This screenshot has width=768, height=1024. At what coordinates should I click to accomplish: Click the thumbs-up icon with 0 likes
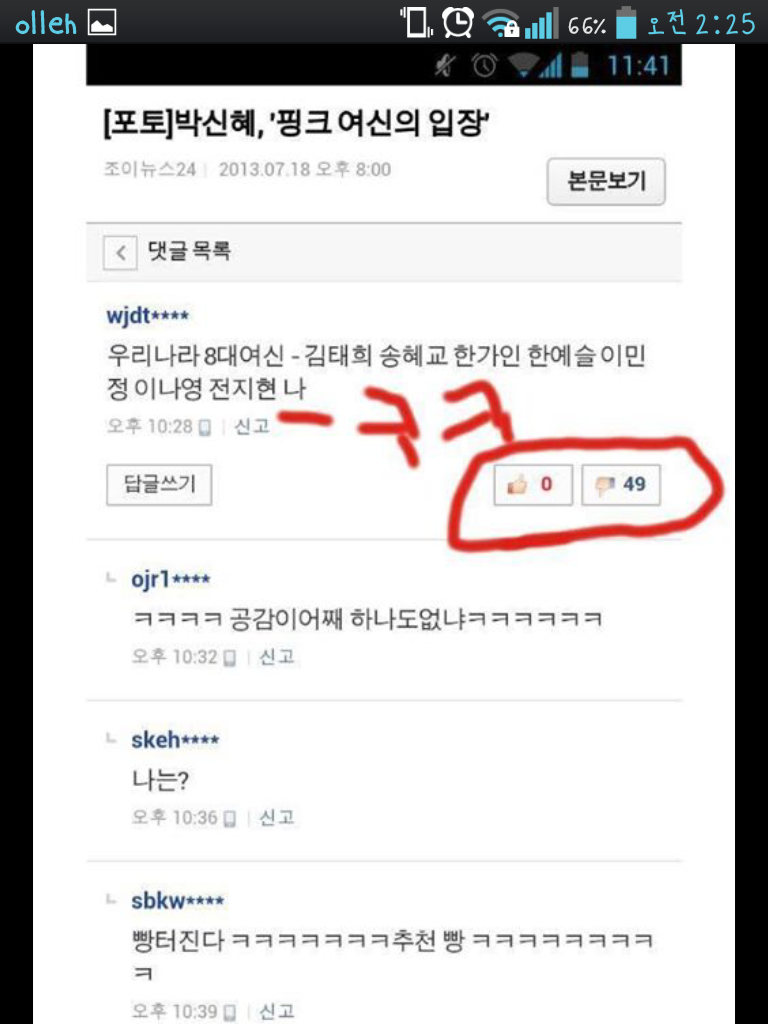point(517,485)
